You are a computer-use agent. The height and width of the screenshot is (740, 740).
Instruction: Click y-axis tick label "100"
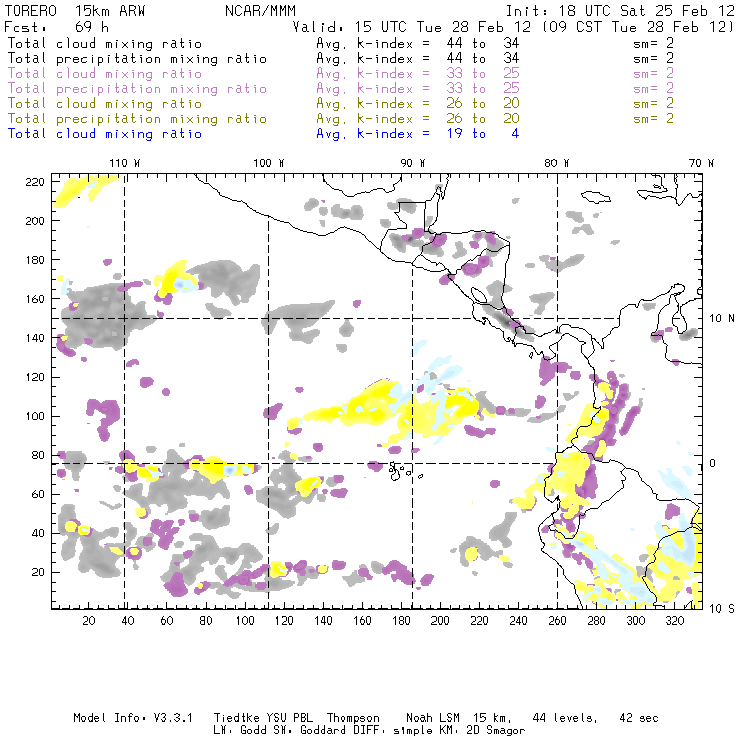point(35,416)
